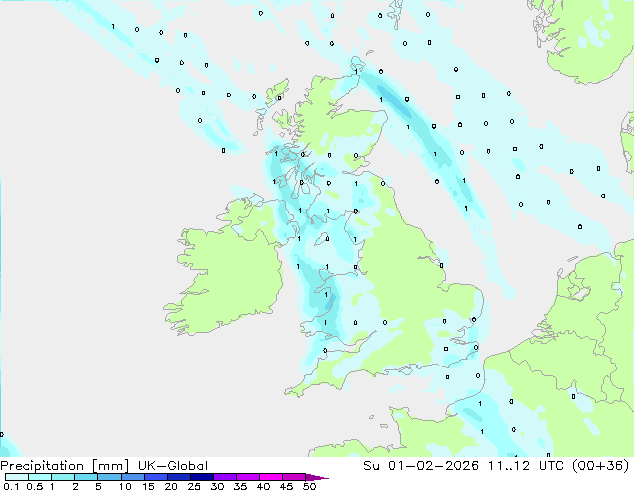Screen dimensions: 634x490
Task: Click the '(00+36)' forecast offset text
Action: click(x=600, y=466)
